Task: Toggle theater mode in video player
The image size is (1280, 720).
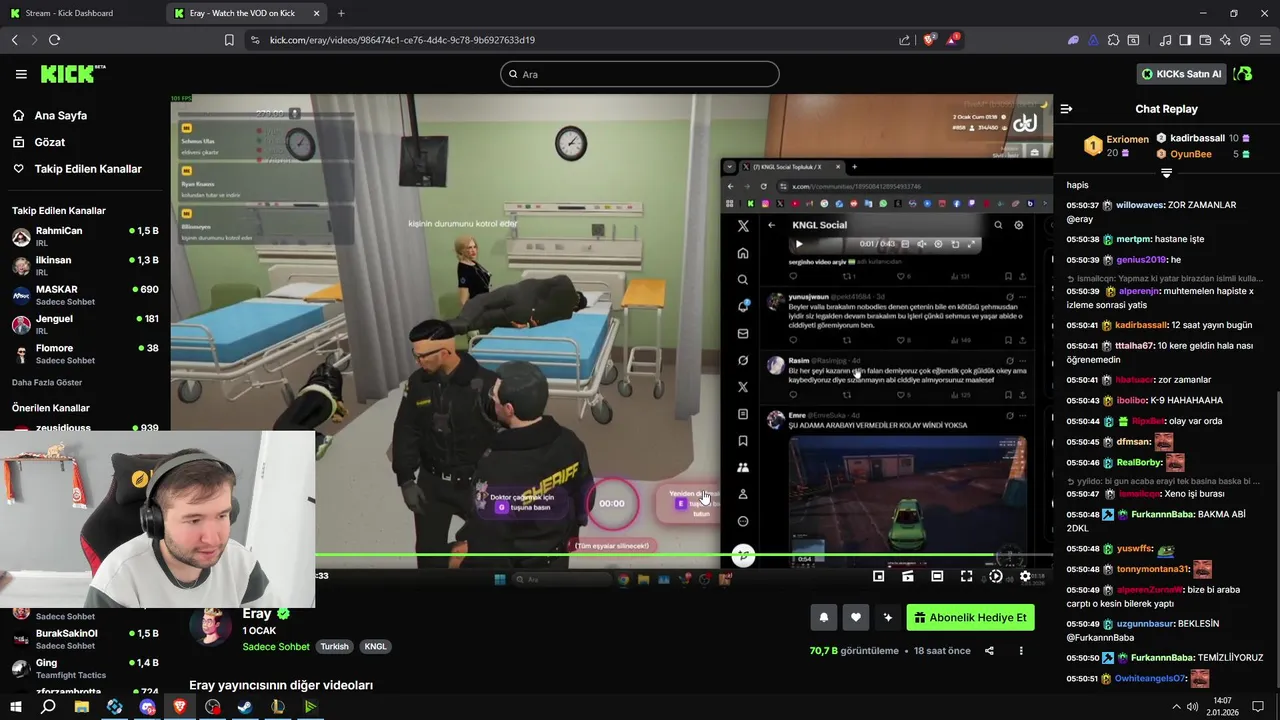Action: coord(937,576)
